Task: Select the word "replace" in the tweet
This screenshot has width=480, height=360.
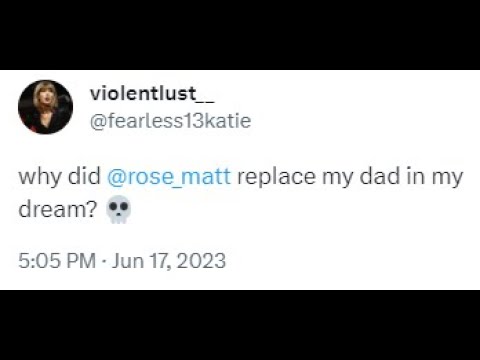Action: pyautogui.click(x=276, y=177)
